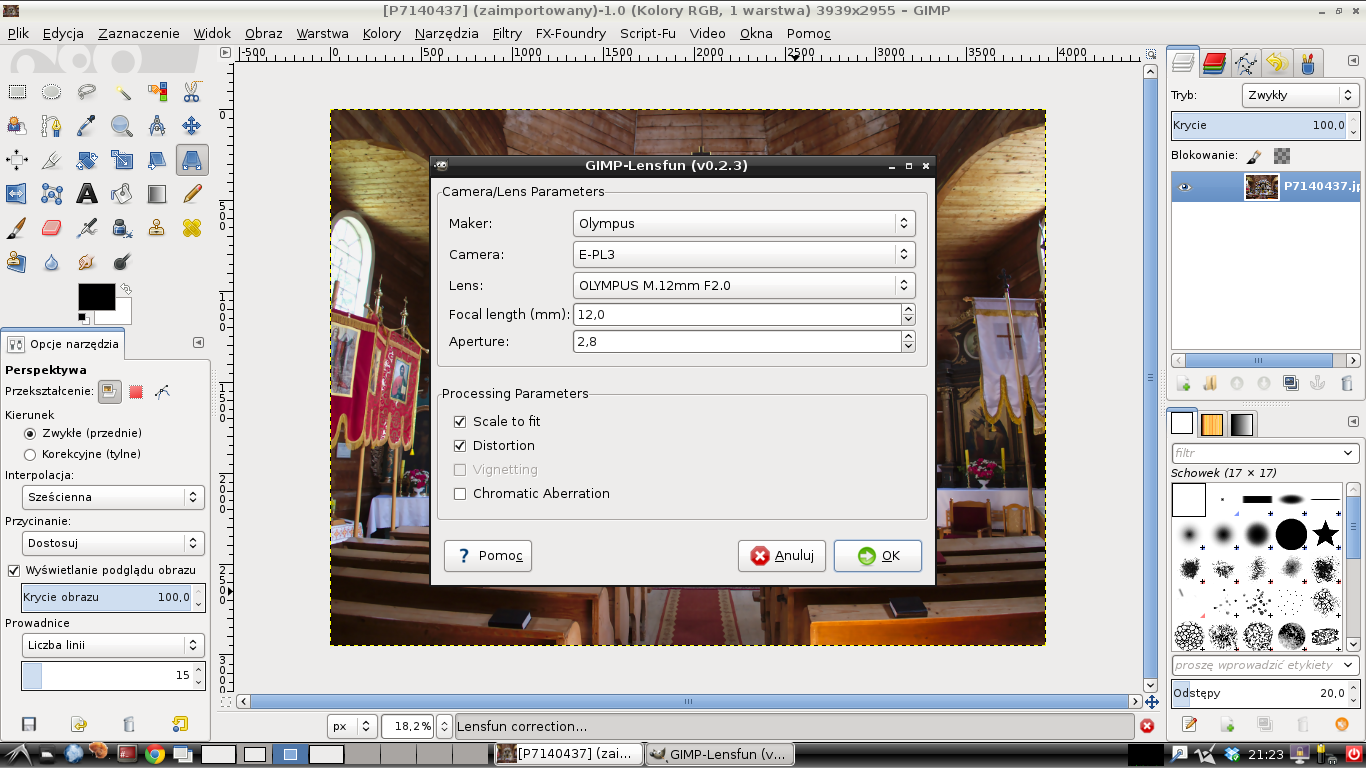This screenshot has width=1366, height=768.
Task: Hide the P7140437 layer with the eye icon
Action: (x=1185, y=187)
